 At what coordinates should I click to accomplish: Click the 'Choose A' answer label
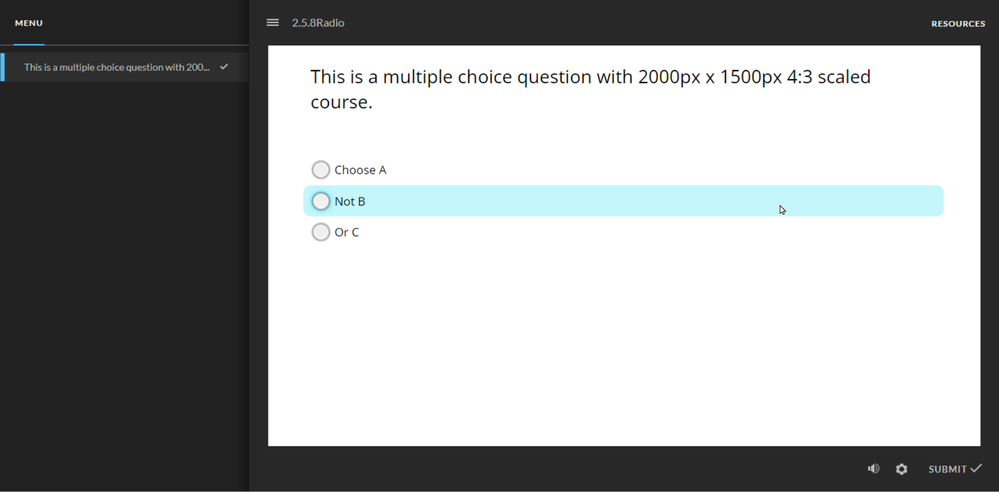(360, 170)
